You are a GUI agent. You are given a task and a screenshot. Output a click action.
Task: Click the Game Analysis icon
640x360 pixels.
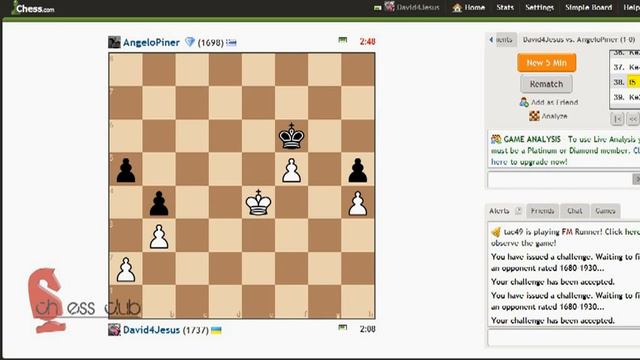coord(496,140)
